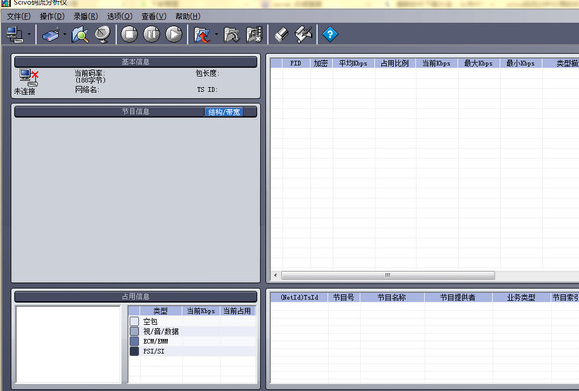This screenshot has width=579, height=391.
Task: Start analysis with the round play button
Action: tap(174, 34)
